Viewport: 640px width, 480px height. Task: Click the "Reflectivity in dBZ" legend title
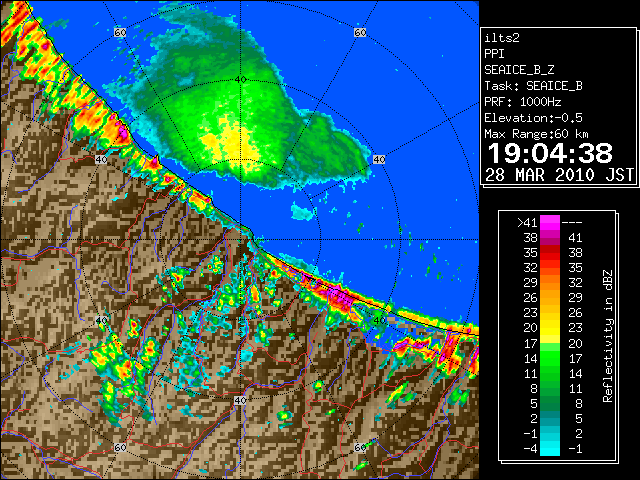click(x=608, y=336)
